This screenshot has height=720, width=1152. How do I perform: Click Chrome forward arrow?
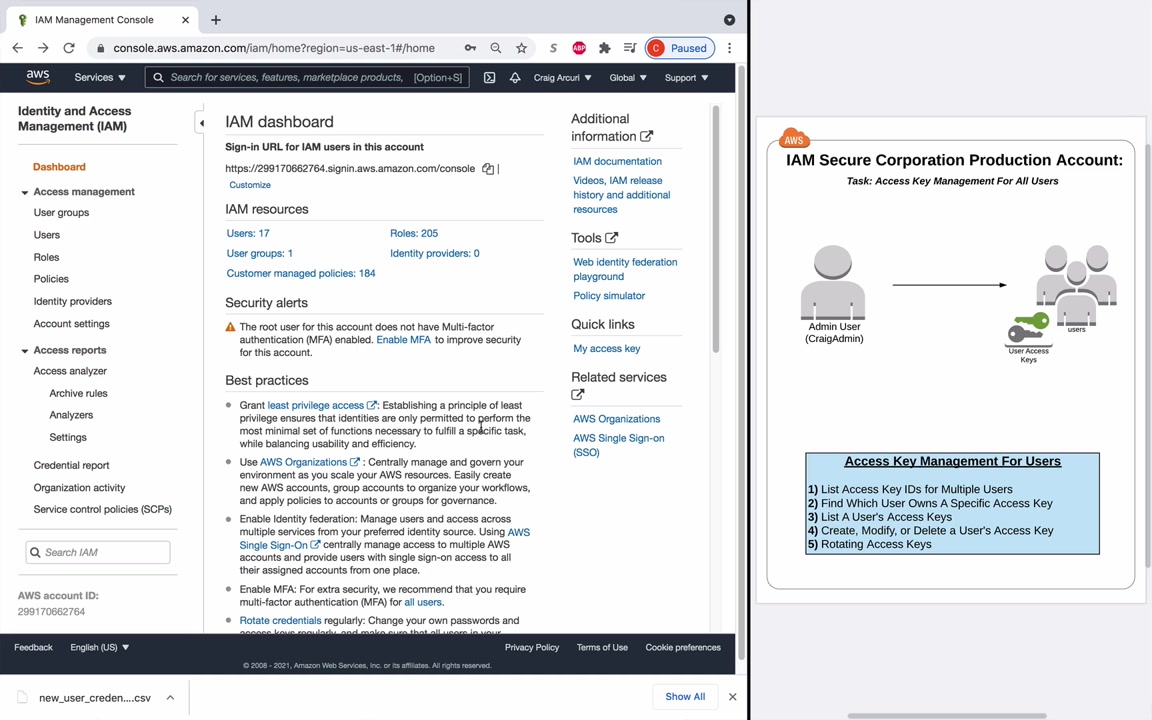[43, 48]
